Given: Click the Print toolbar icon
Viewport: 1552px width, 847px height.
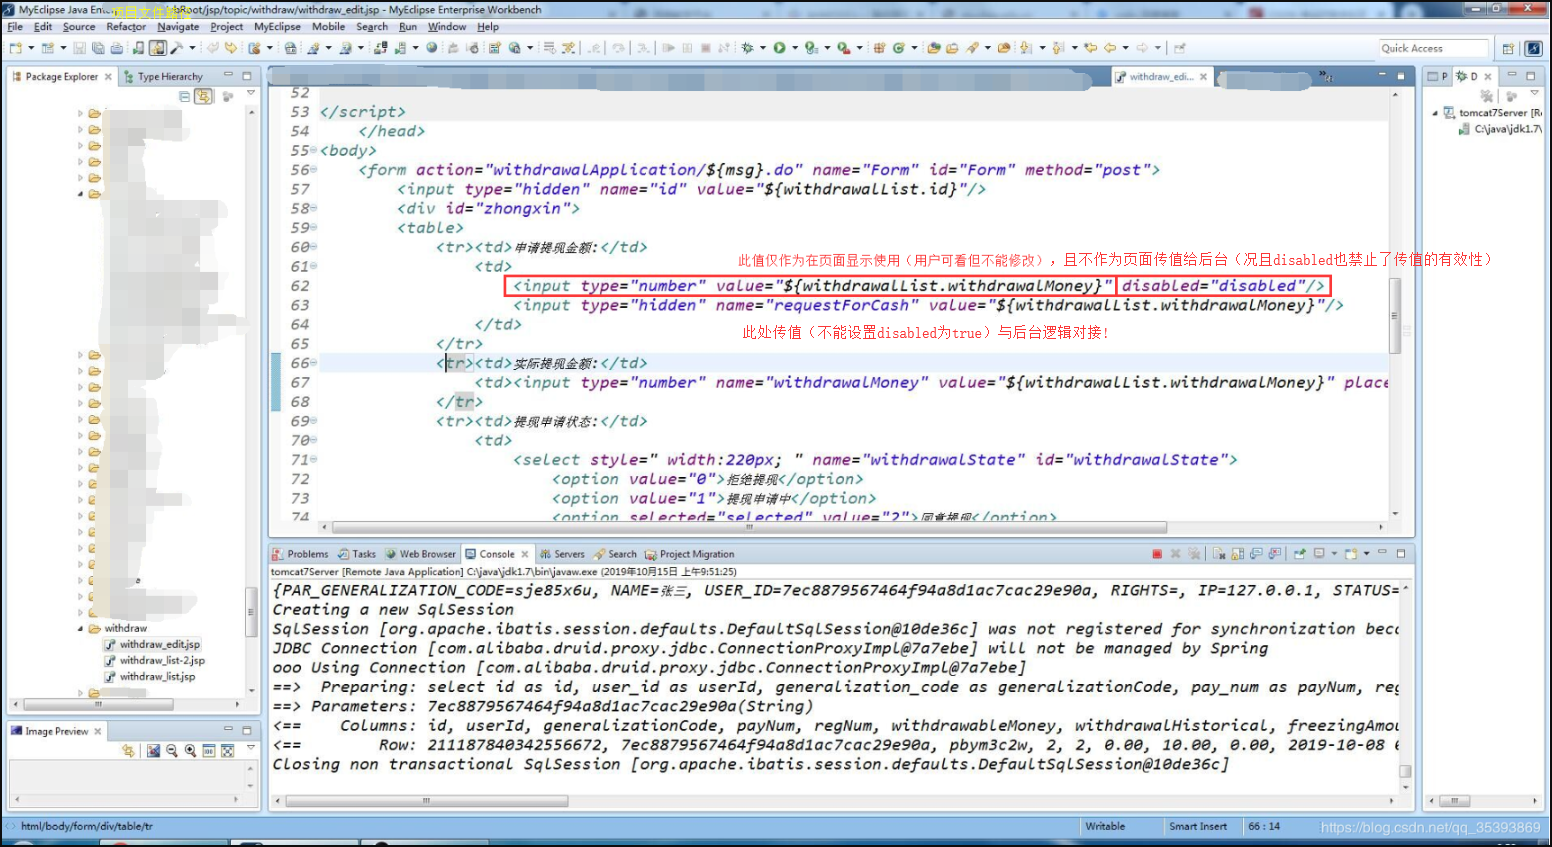Looking at the screenshot, I should tap(116, 48).
